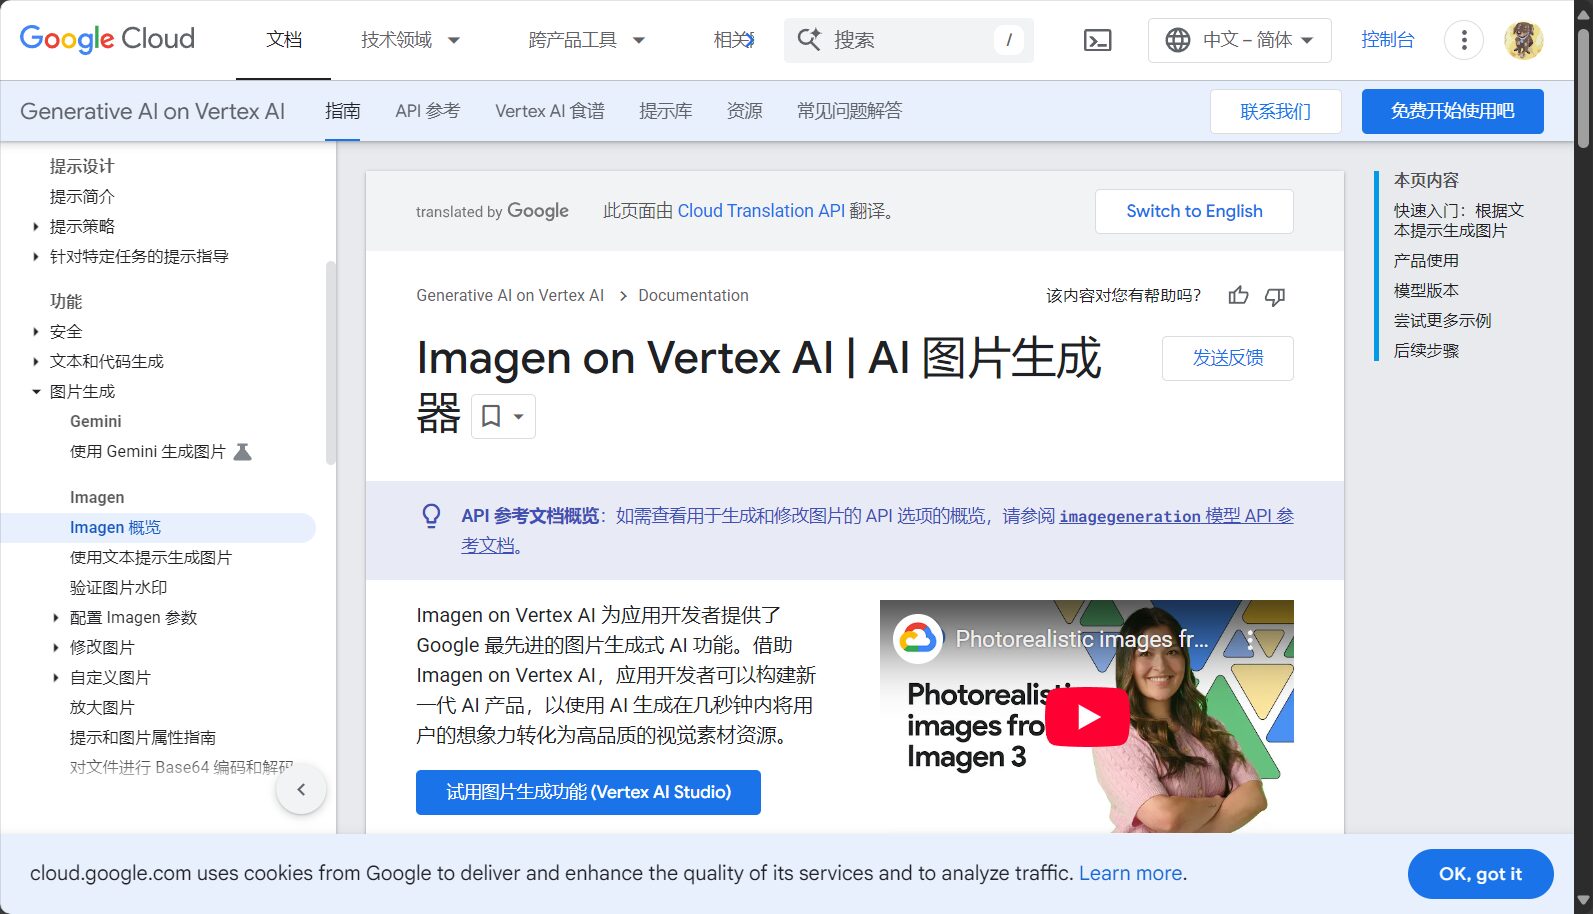Open the user account avatar

coord(1524,40)
